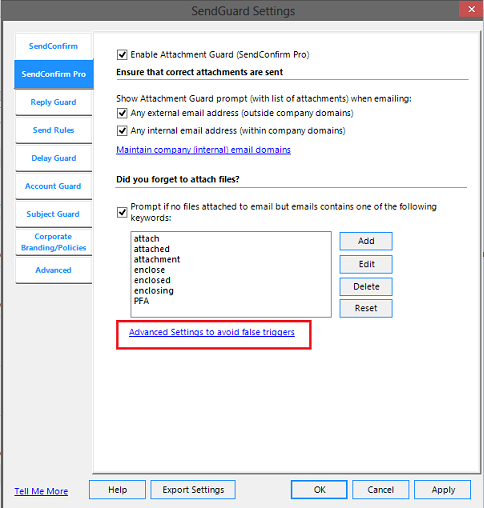The image size is (484, 508).
Task: Select the 'PFA' keyword in list
Action: point(141,301)
